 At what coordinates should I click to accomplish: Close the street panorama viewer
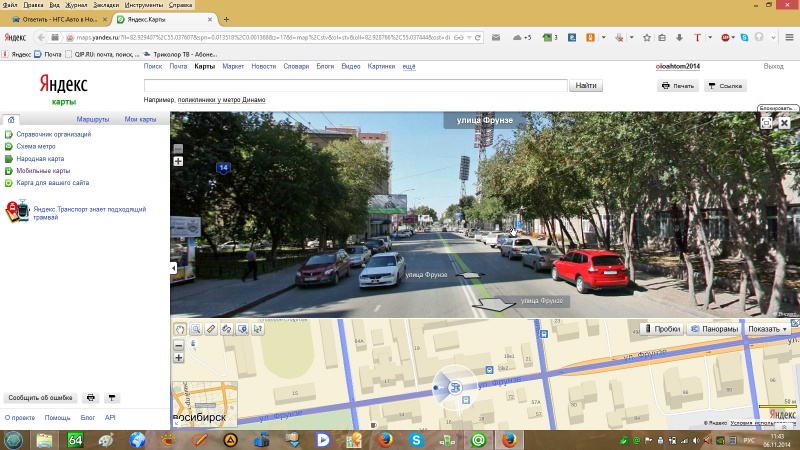784,123
